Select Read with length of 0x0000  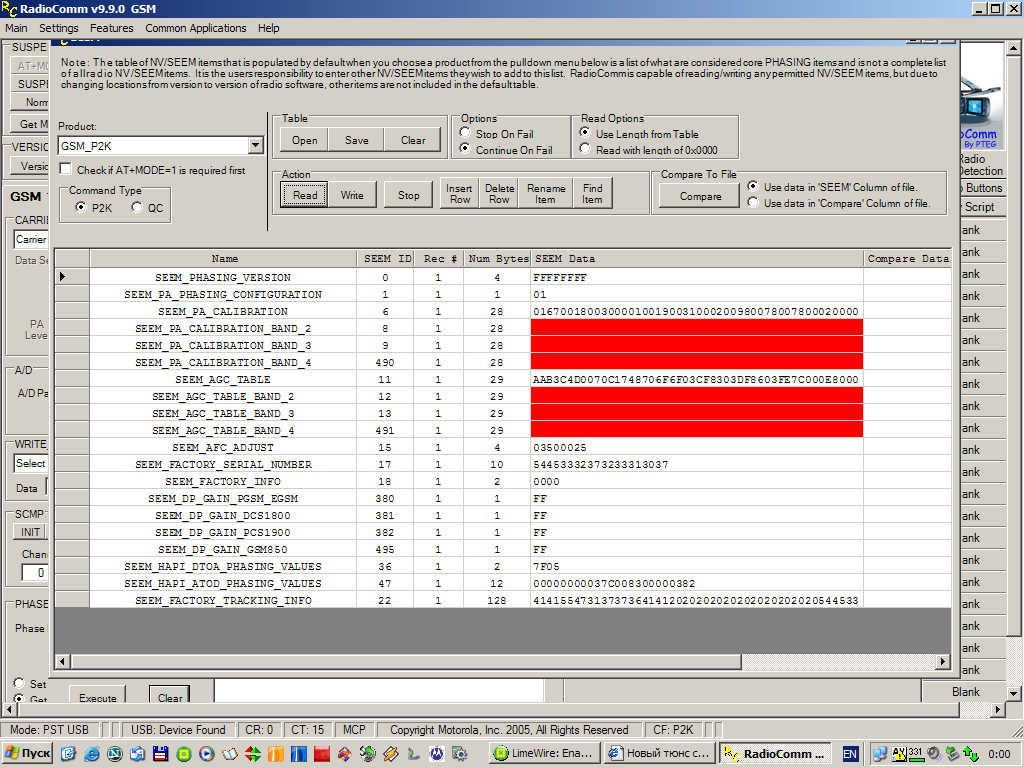(585, 149)
